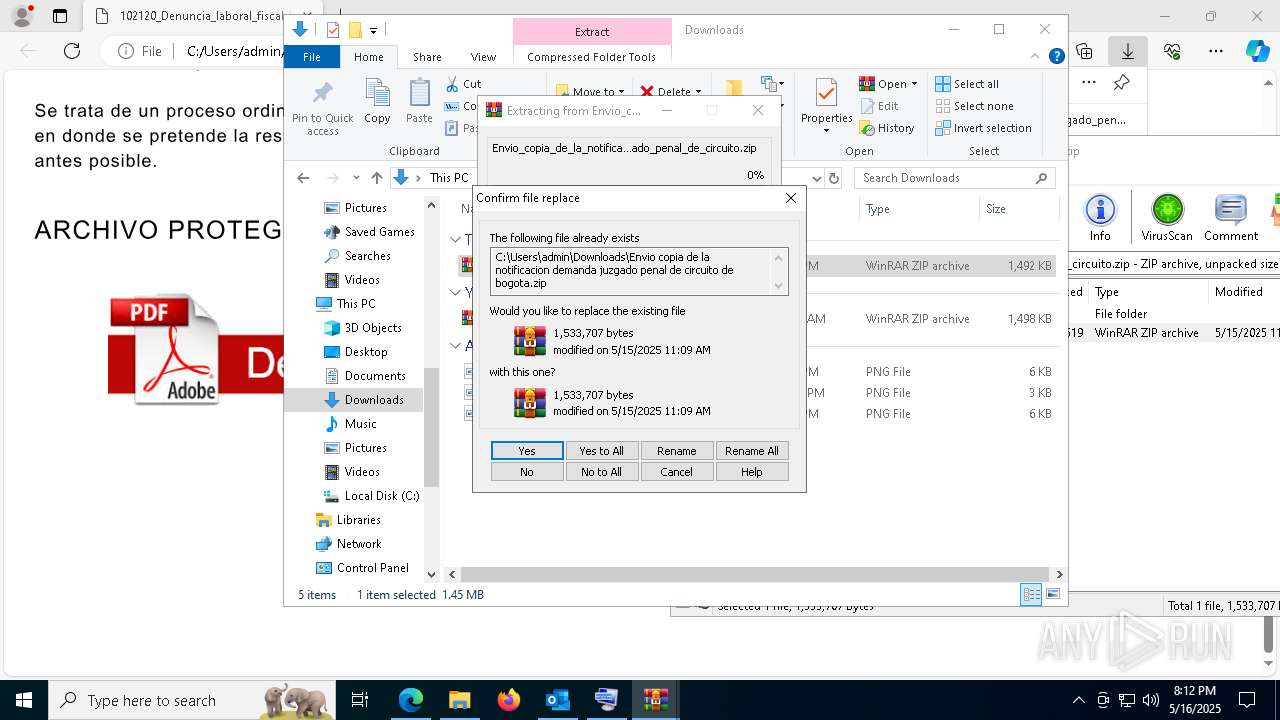Choose No in replace dialog
Screen dimensions: 1280x720
527,472
